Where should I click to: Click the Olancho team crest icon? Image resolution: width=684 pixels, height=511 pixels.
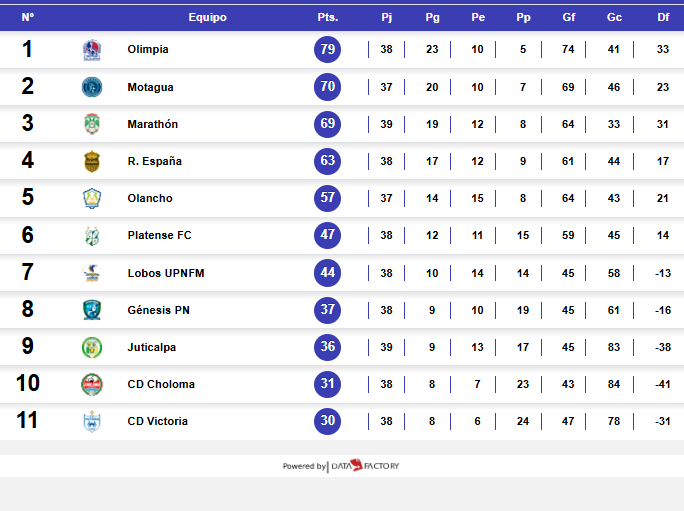pyautogui.click(x=92, y=198)
